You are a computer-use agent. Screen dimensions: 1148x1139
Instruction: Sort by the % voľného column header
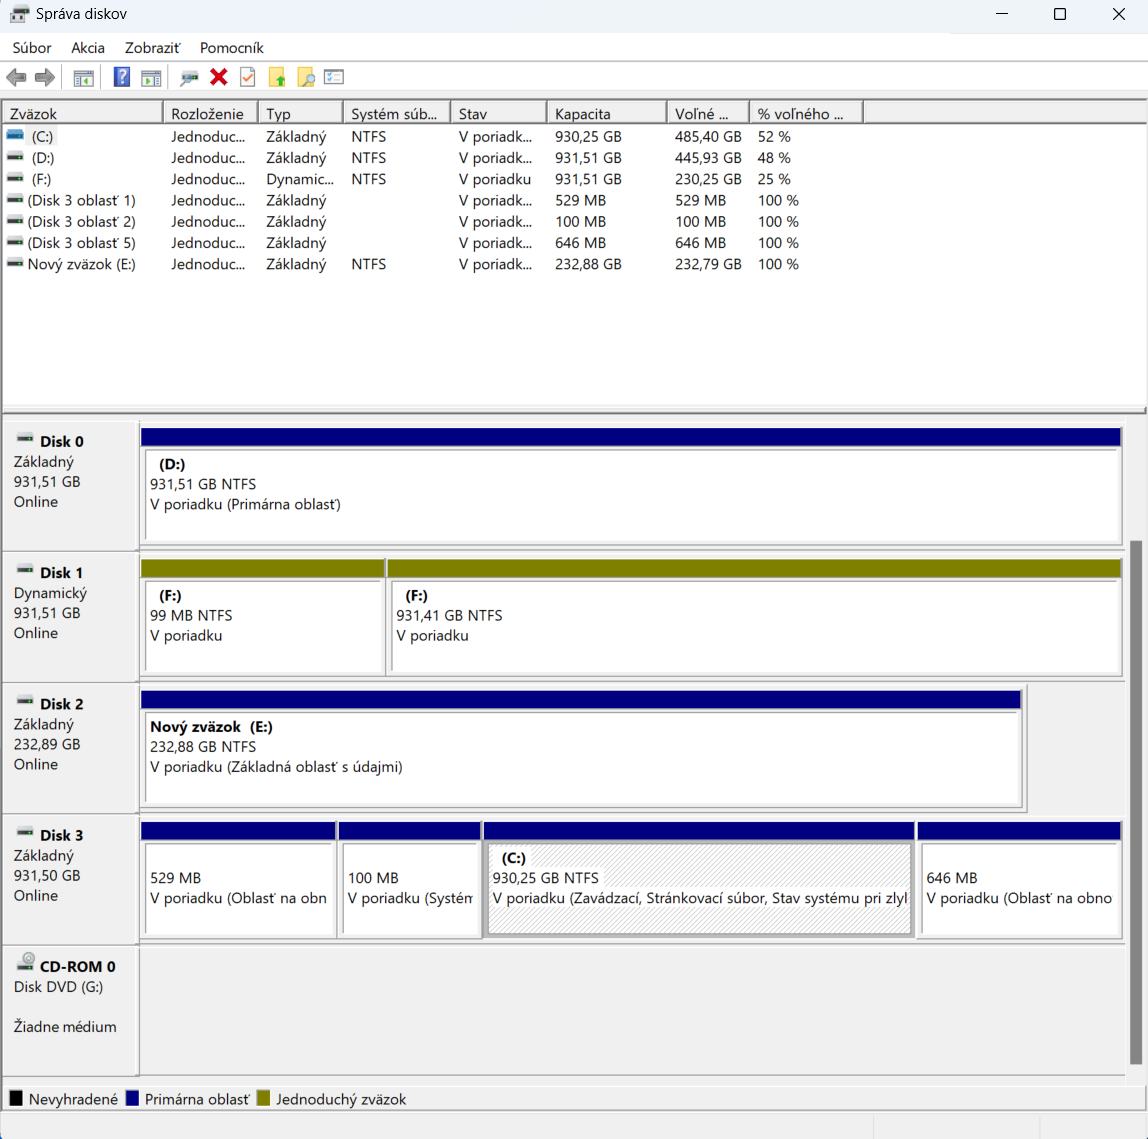pyautogui.click(x=806, y=113)
